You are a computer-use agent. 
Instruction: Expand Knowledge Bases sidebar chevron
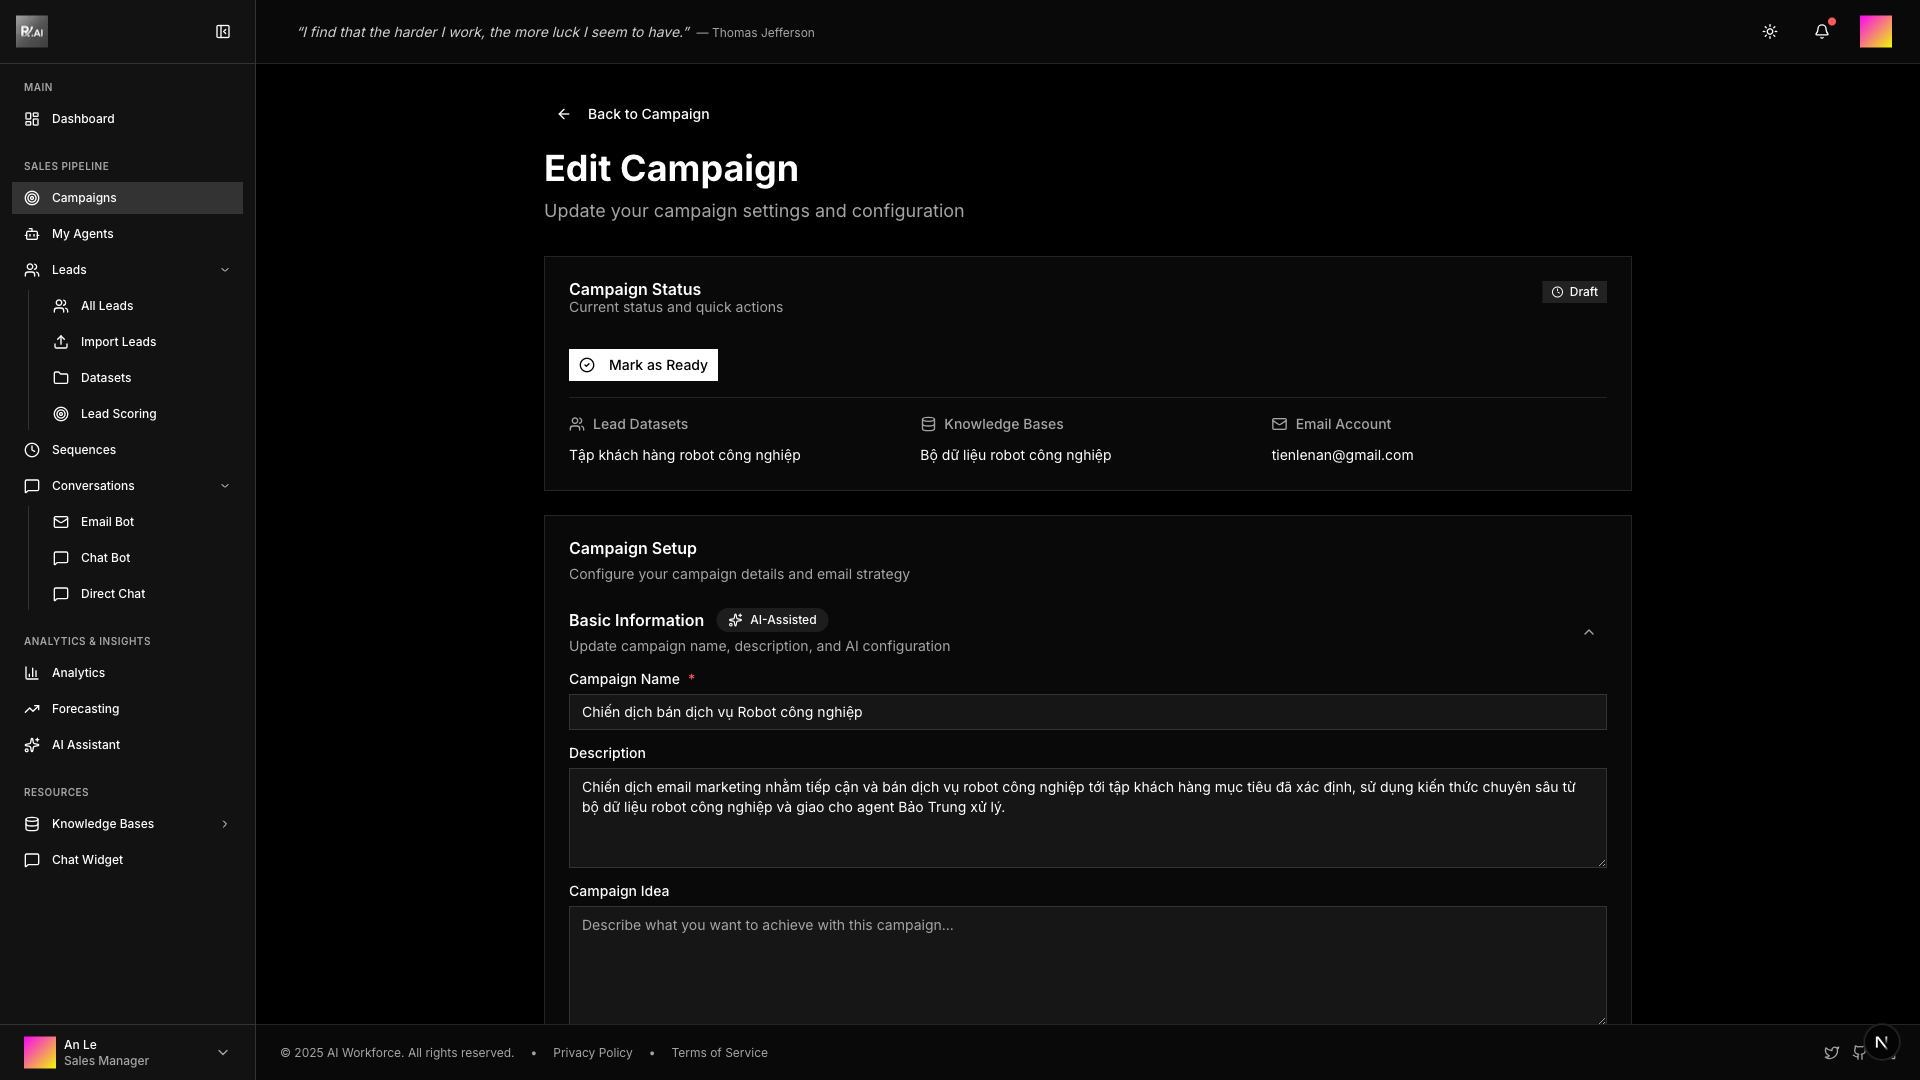coord(225,824)
